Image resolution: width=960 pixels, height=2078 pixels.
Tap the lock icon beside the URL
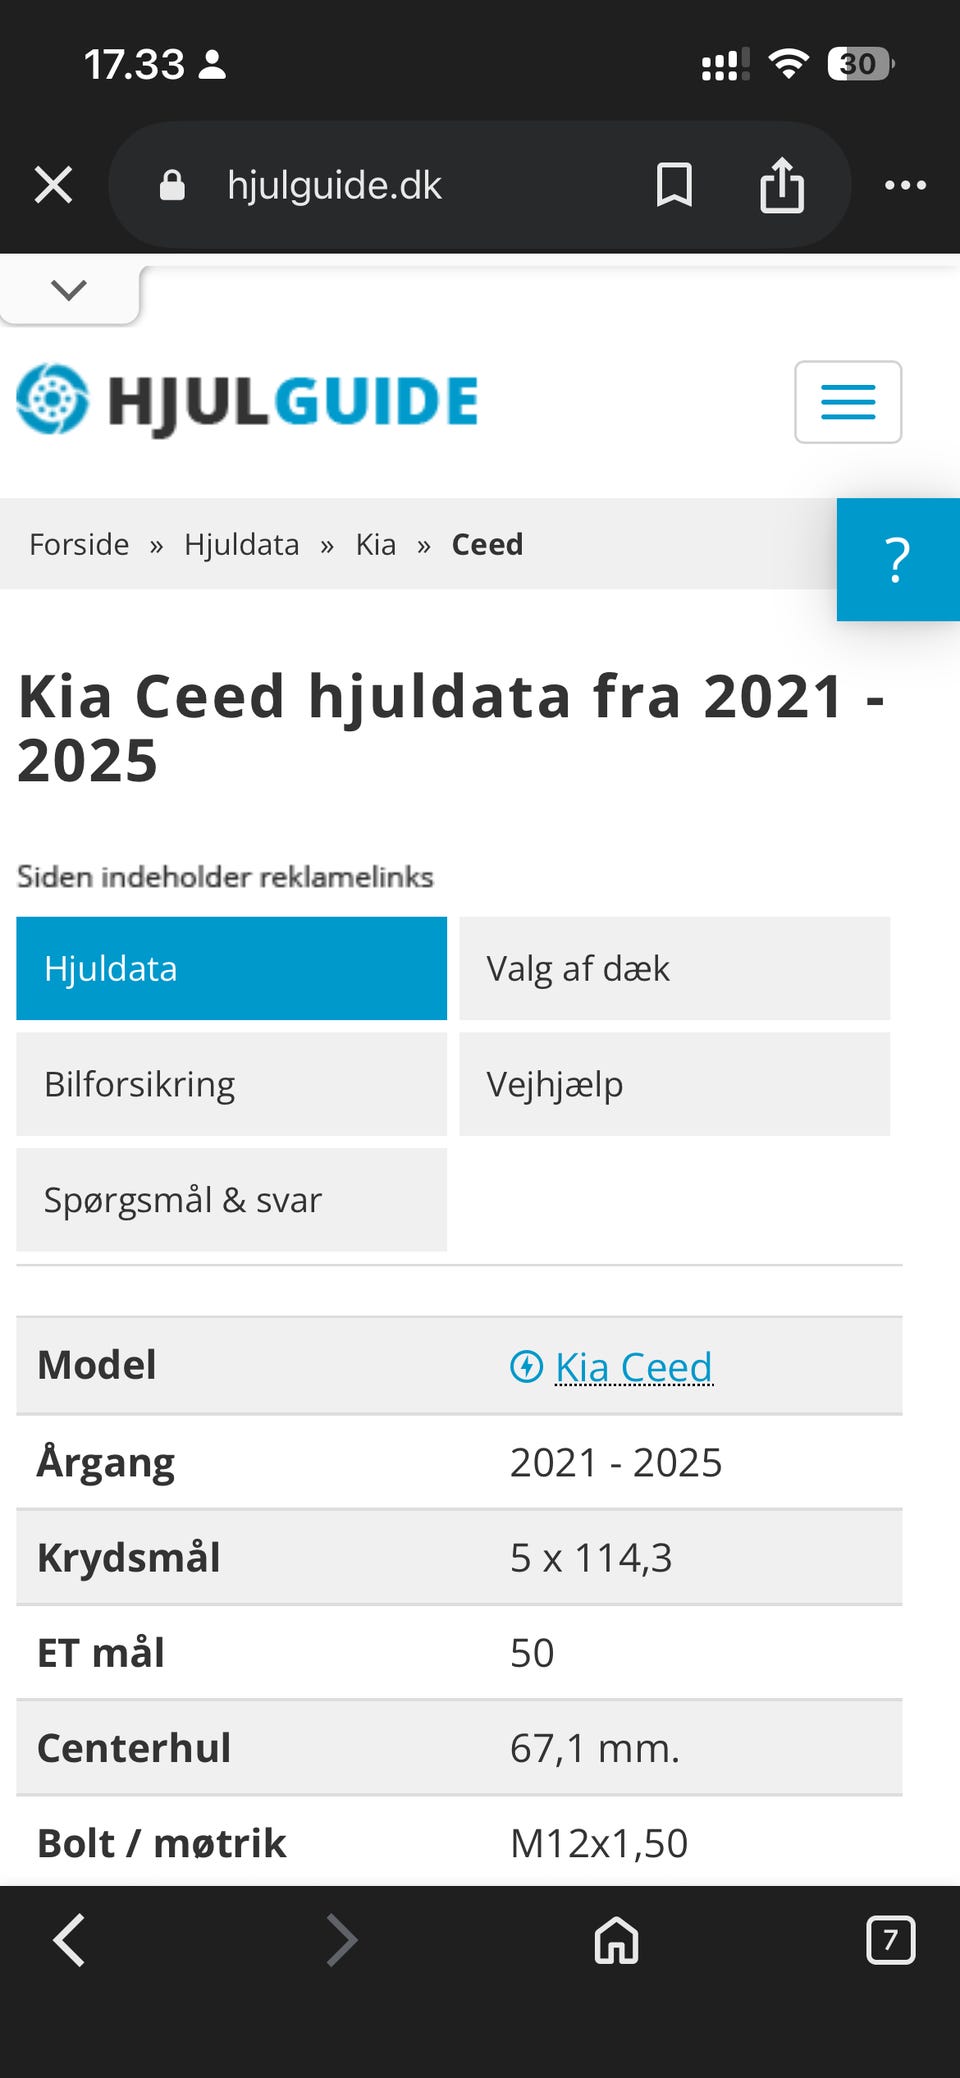[172, 185]
